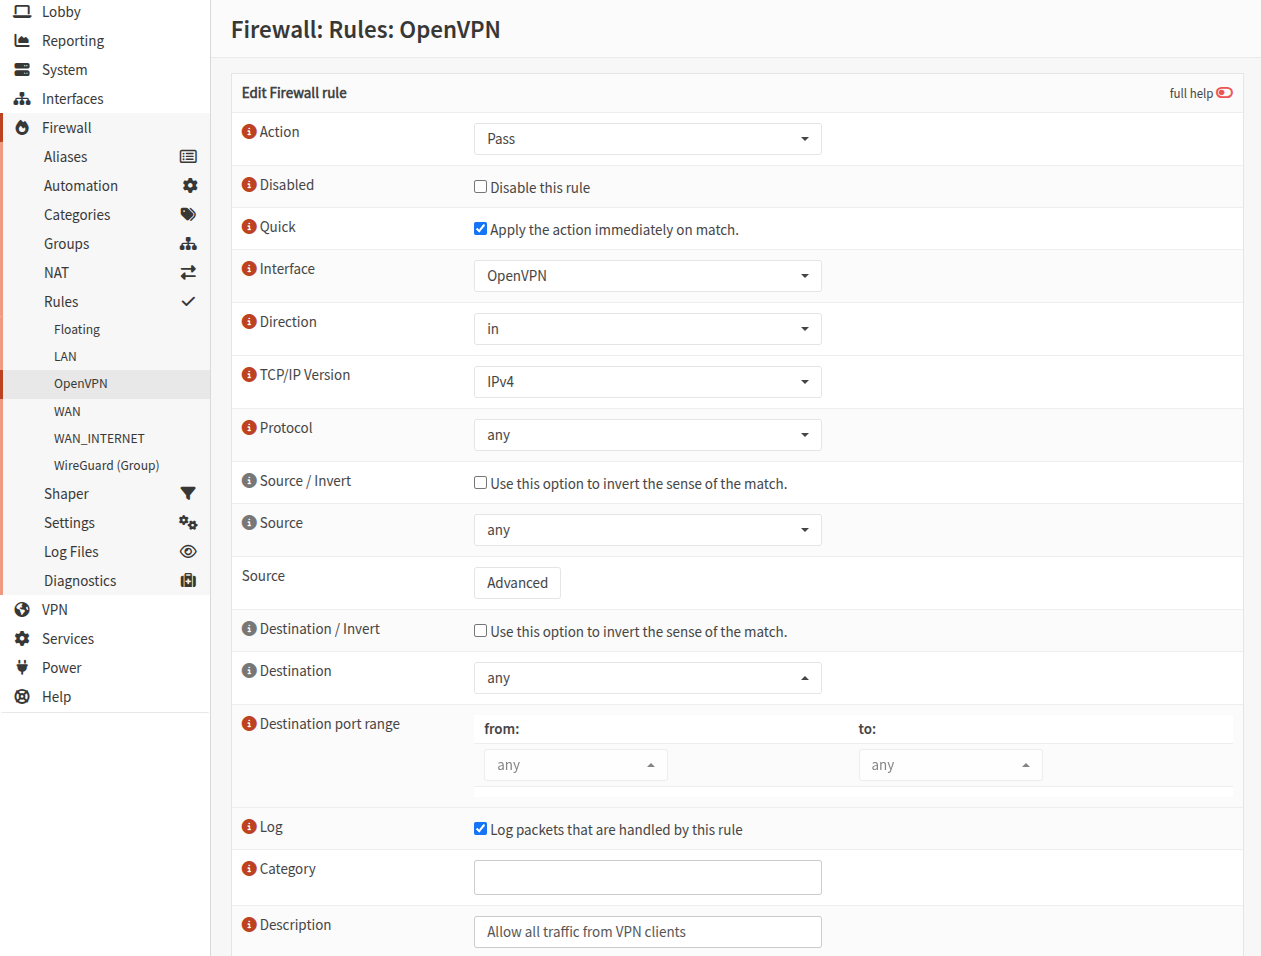Check the Disable this rule checkbox
Viewport: 1261px width, 956px height.
pyautogui.click(x=481, y=187)
